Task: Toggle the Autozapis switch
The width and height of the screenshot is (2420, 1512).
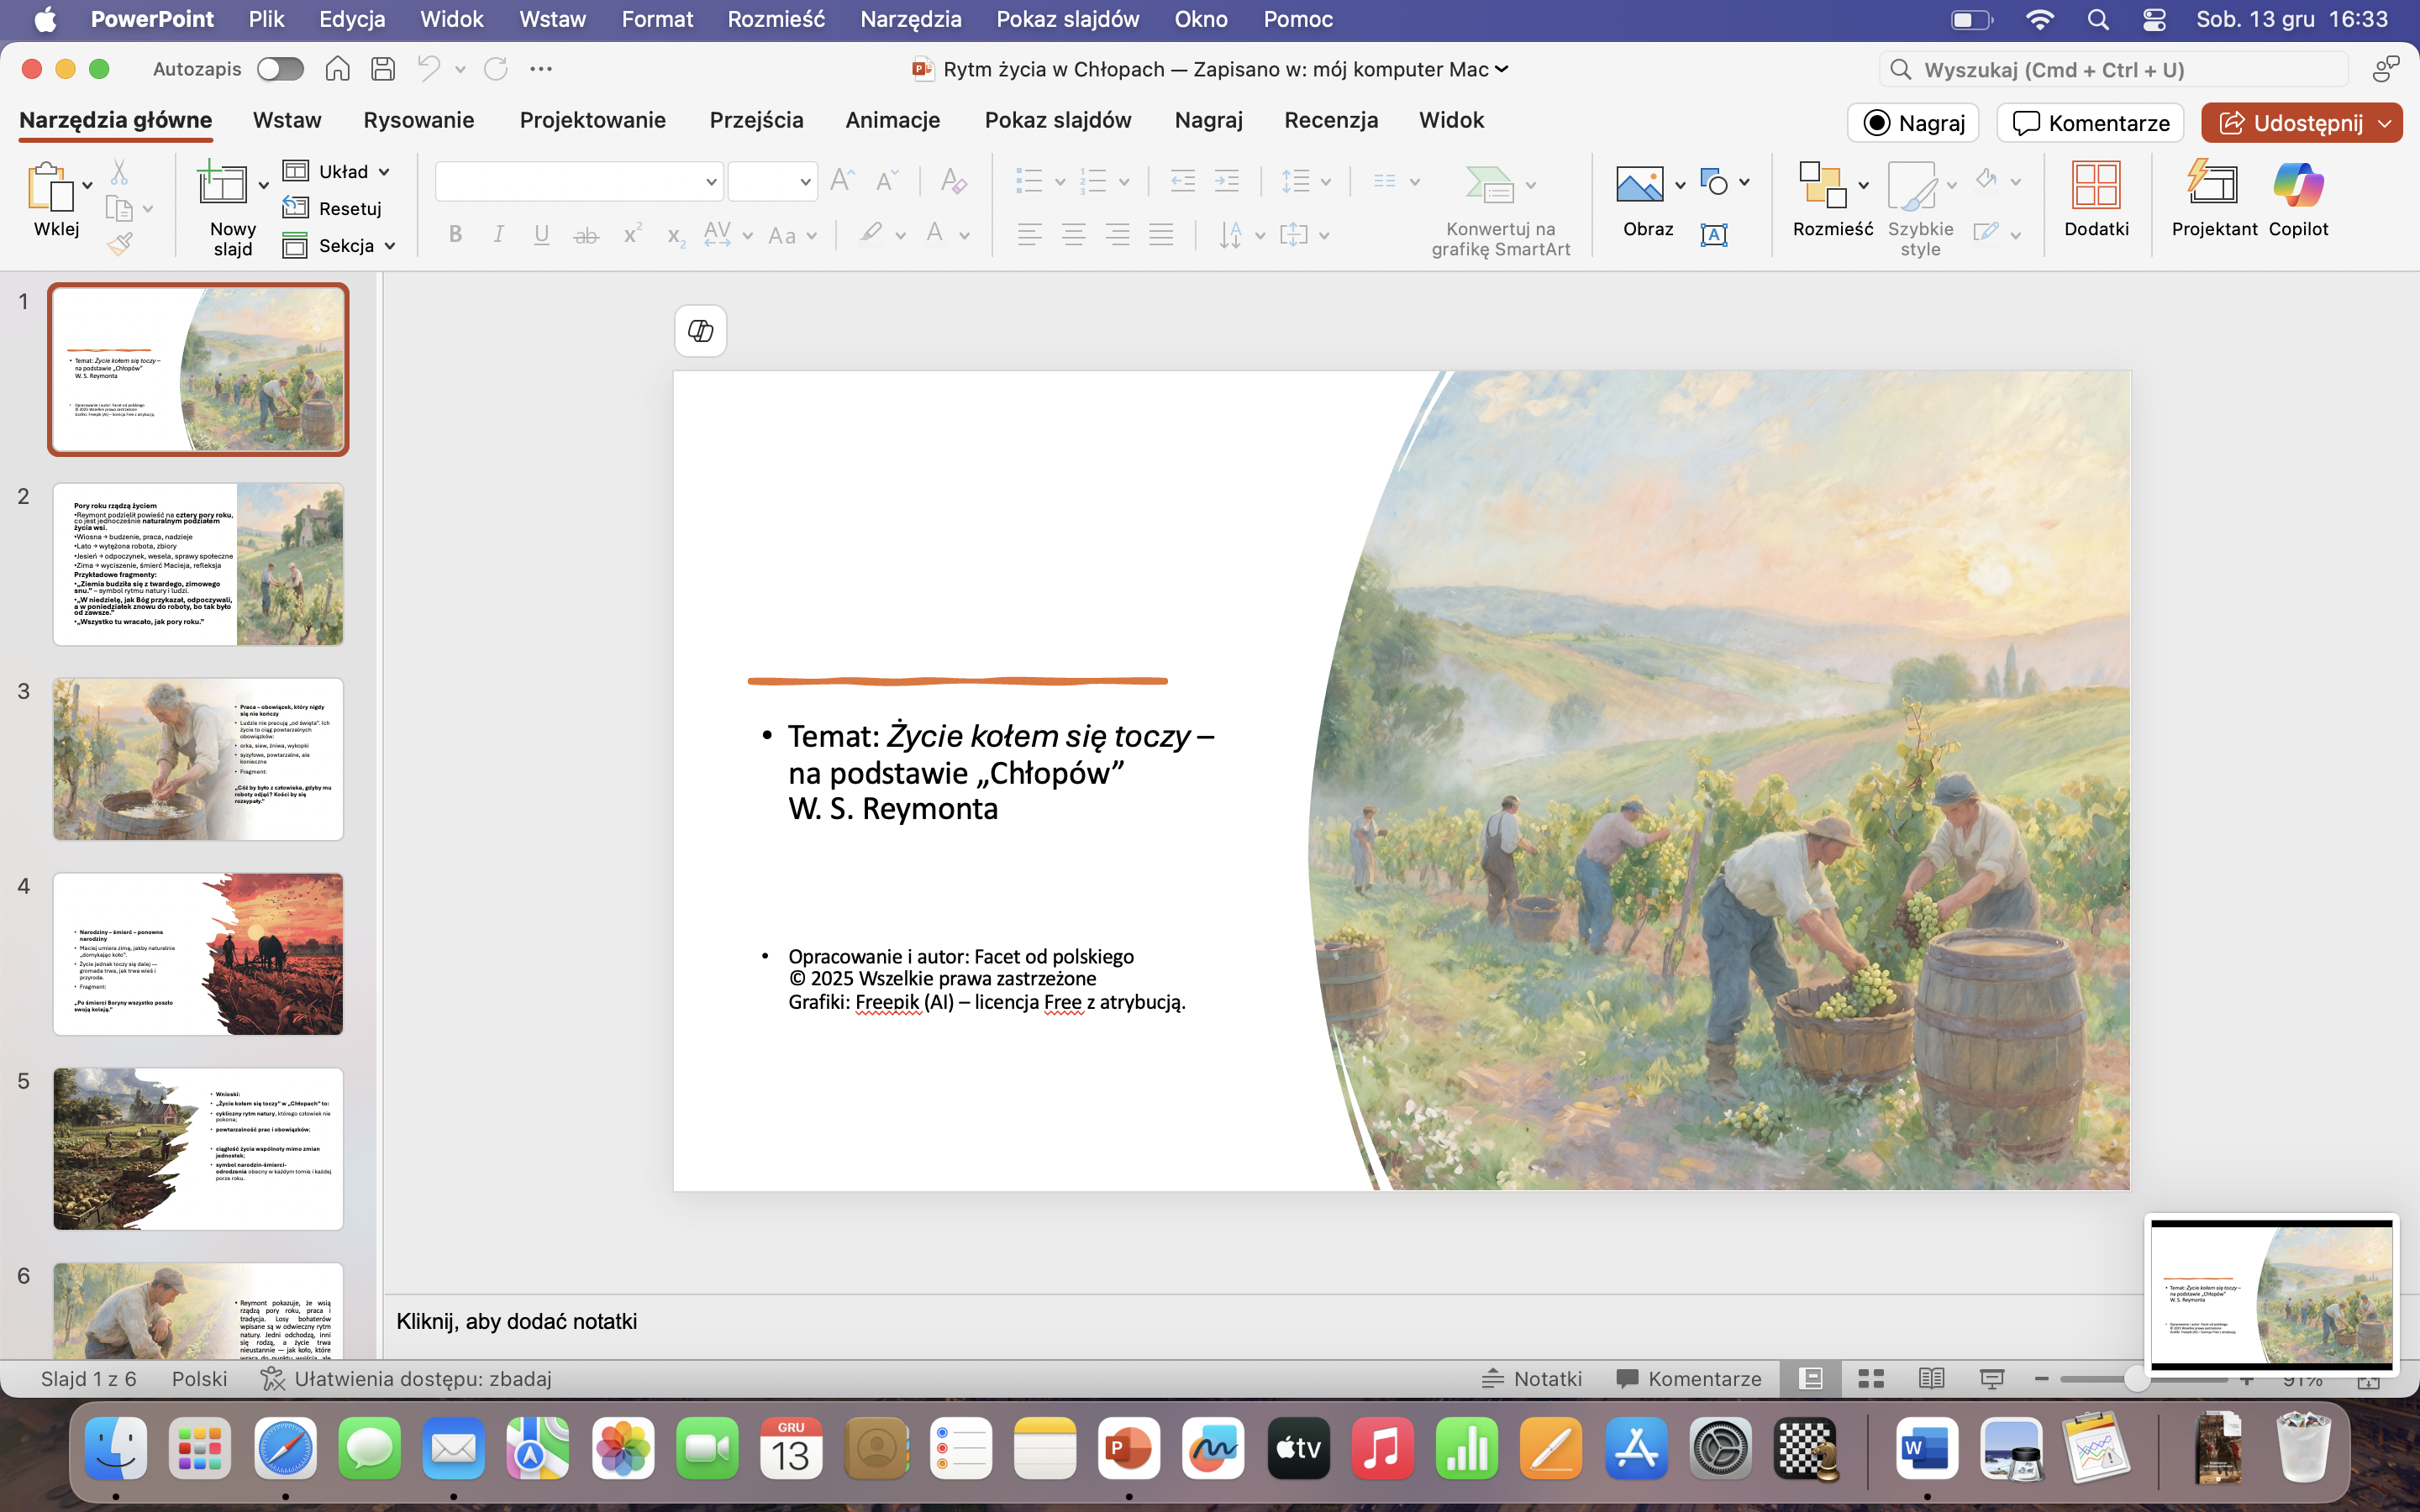Action: point(280,69)
